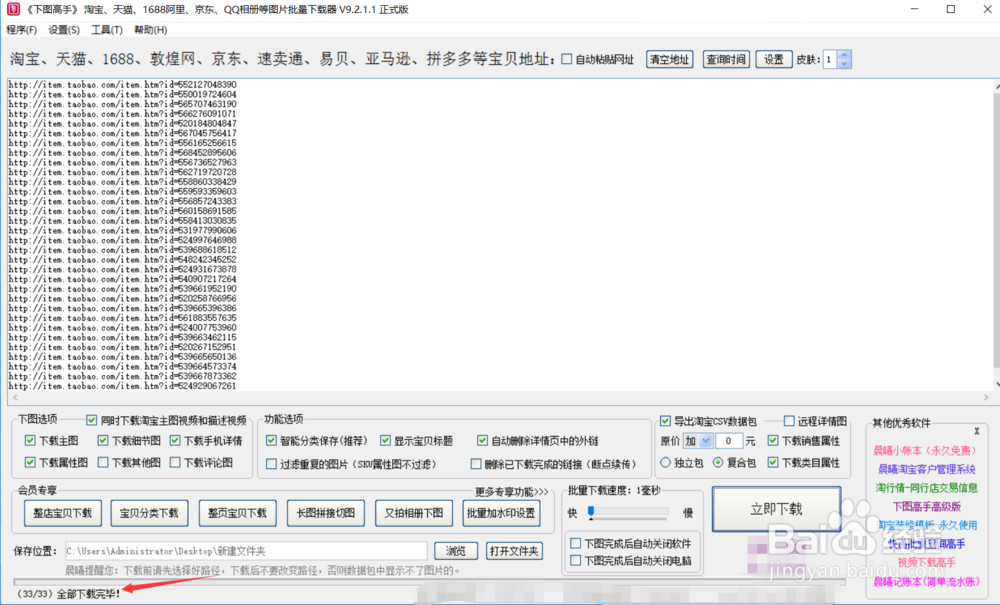Image resolution: width=1000 pixels, height=605 pixels.
Task: Enable 删除已下载完成的链接 checkbox
Action: [476, 464]
